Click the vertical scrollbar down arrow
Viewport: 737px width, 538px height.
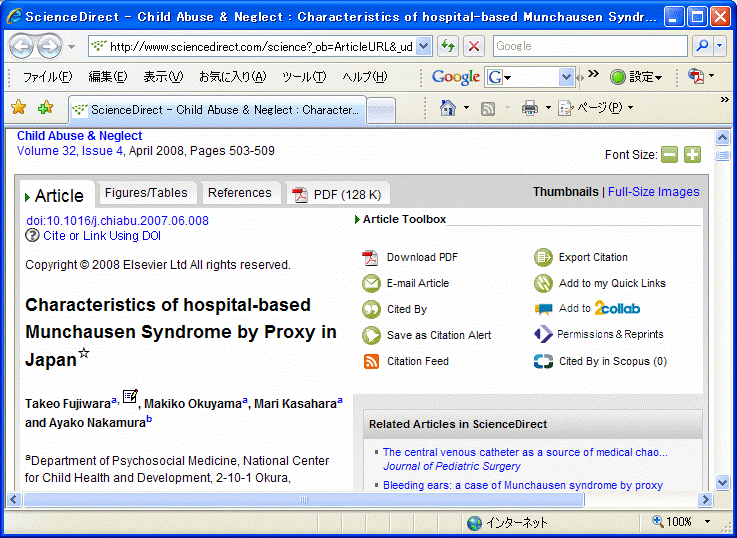(722, 482)
